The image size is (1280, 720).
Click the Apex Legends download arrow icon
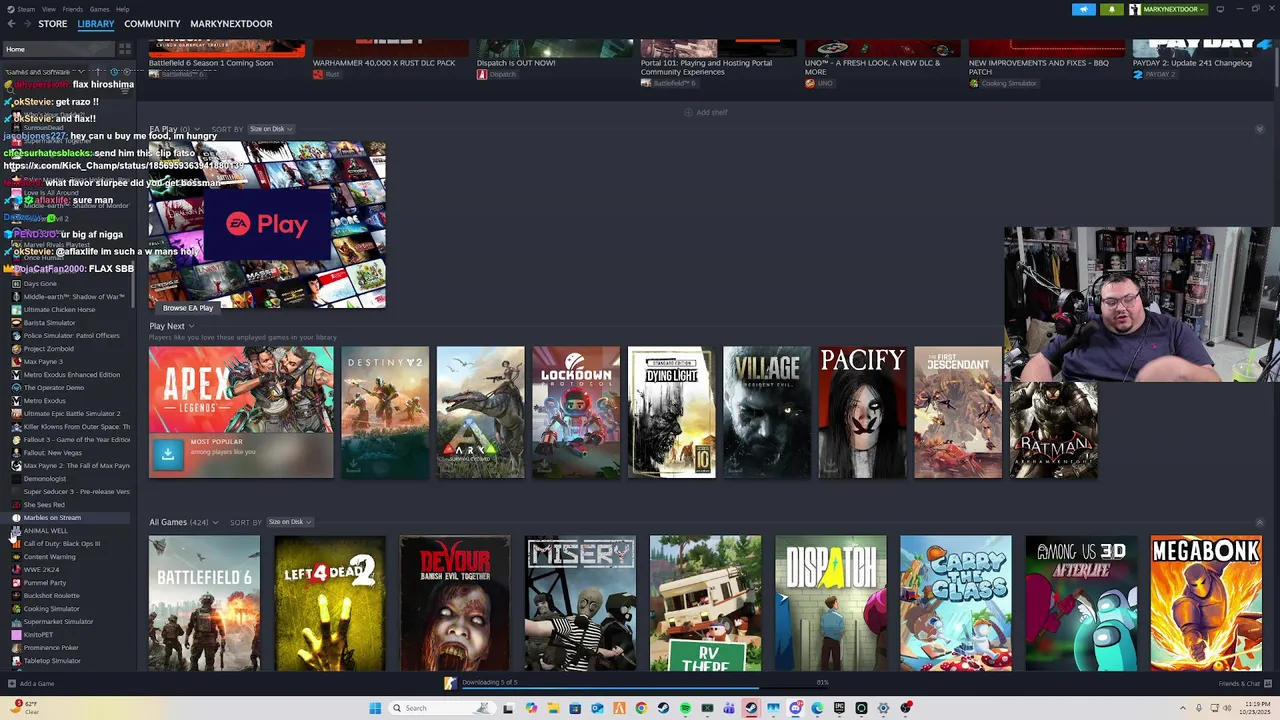pos(168,454)
